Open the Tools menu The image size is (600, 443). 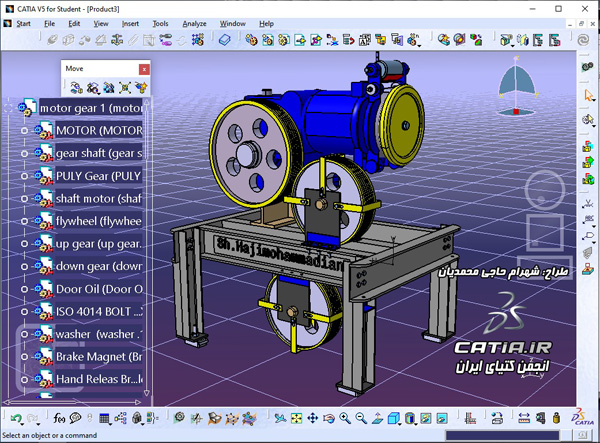tap(160, 24)
